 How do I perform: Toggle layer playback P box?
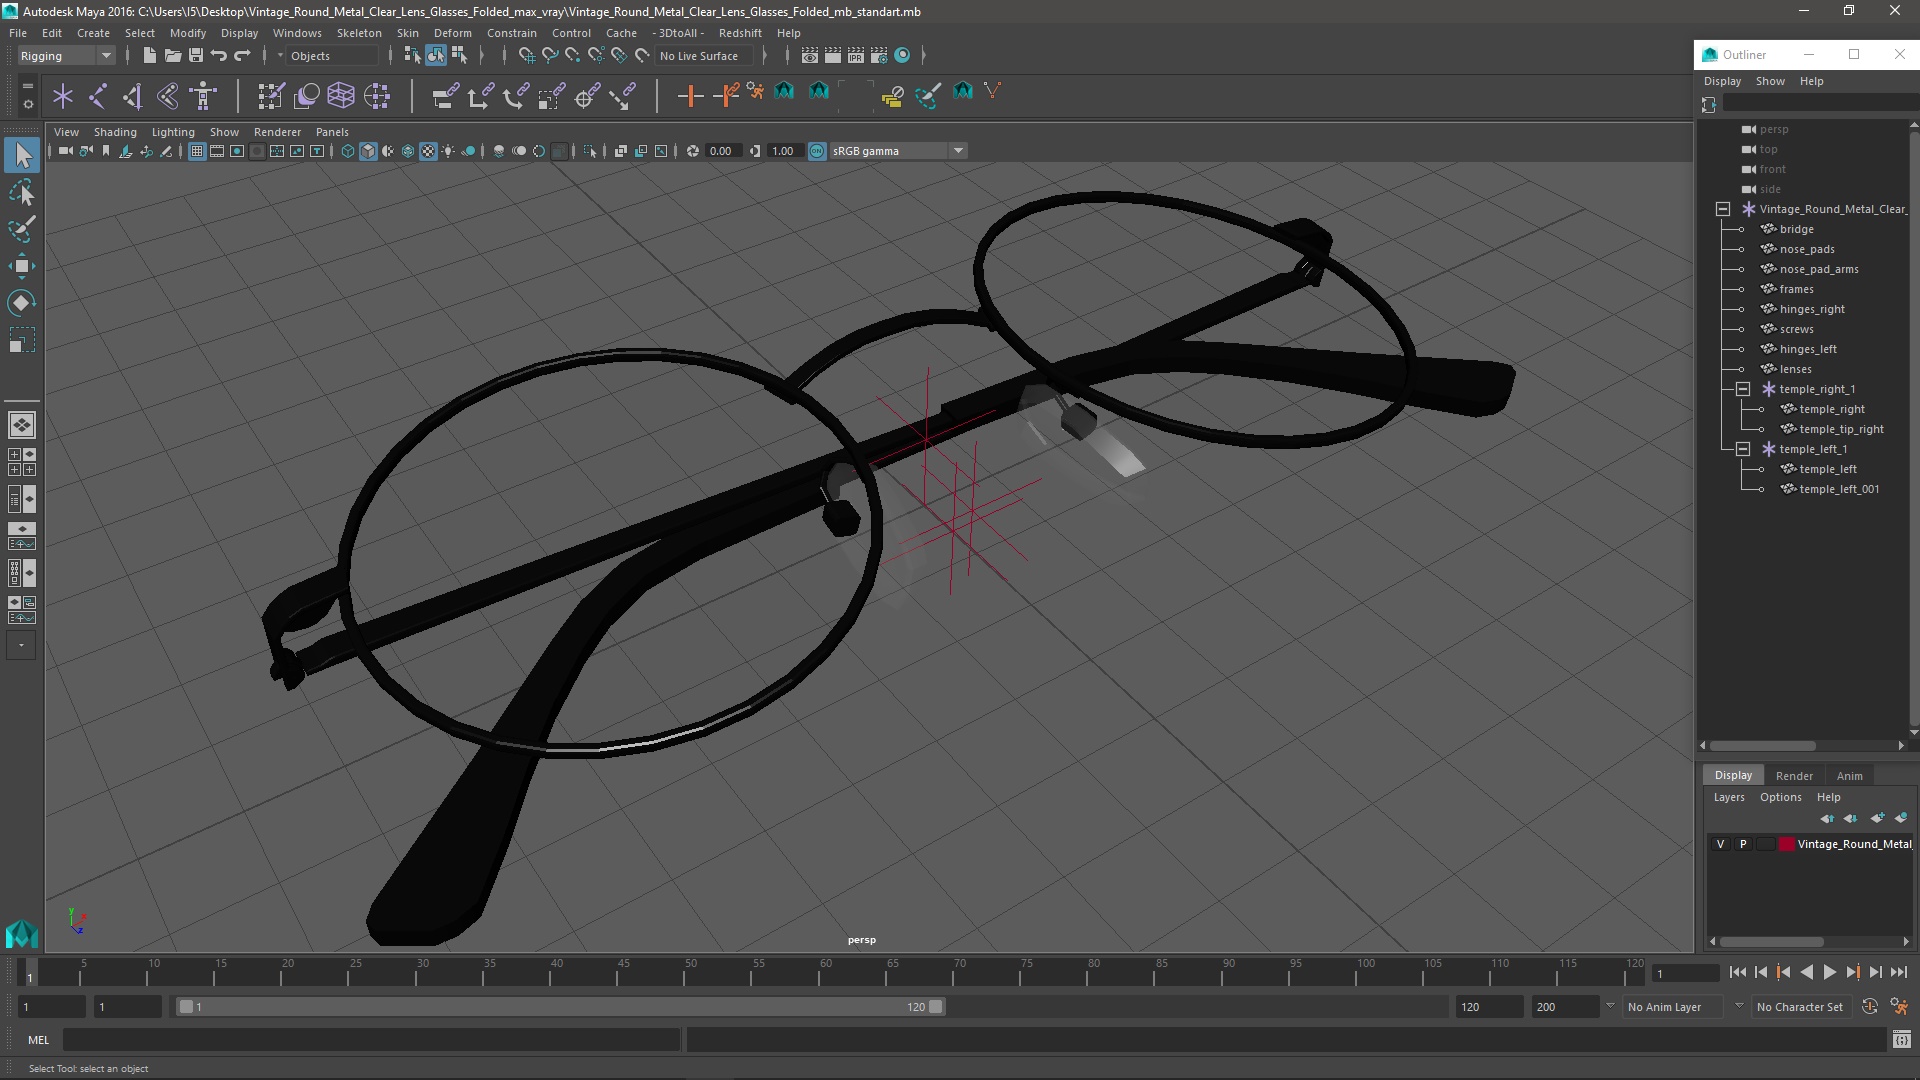[x=1743, y=844]
